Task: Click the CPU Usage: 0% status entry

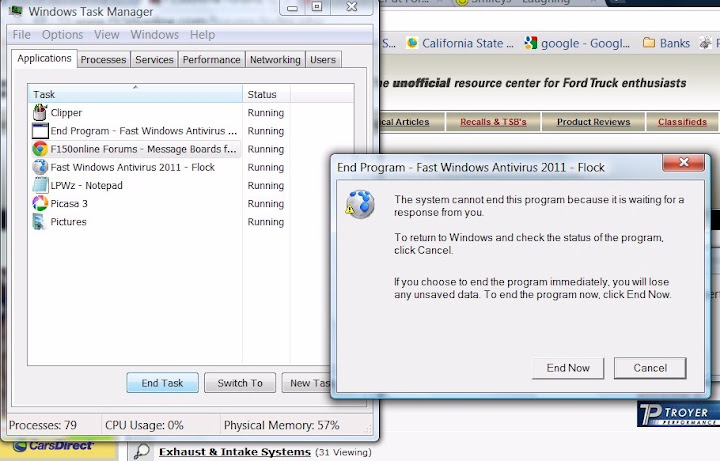Action: pos(144,425)
